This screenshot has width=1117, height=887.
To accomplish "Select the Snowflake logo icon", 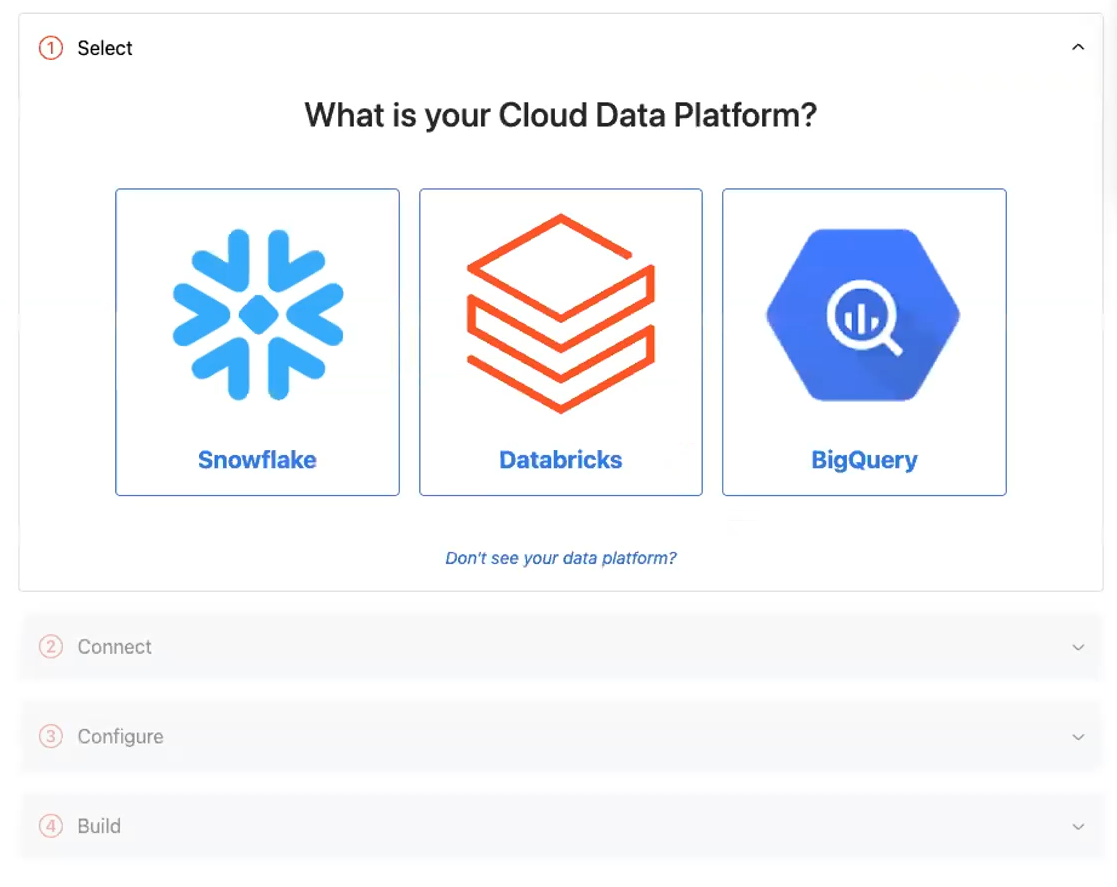I will (258, 314).
